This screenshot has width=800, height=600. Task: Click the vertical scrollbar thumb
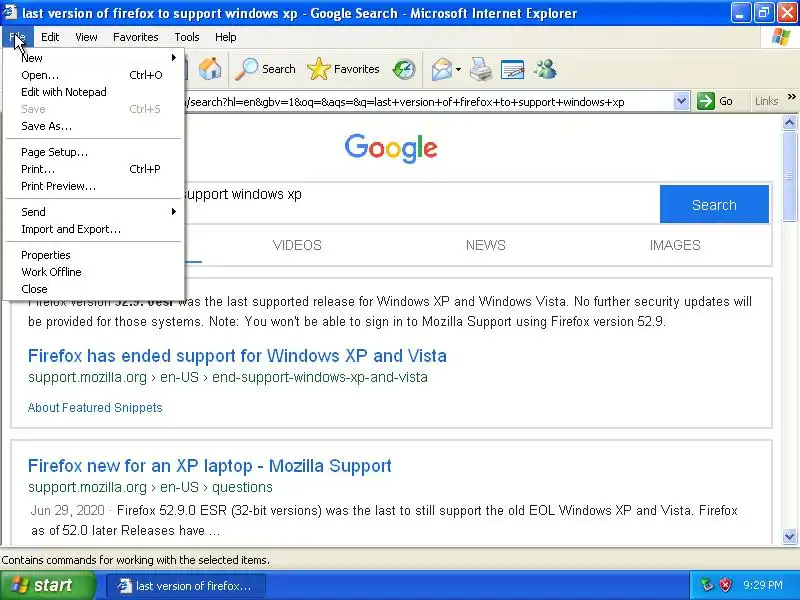click(x=789, y=176)
